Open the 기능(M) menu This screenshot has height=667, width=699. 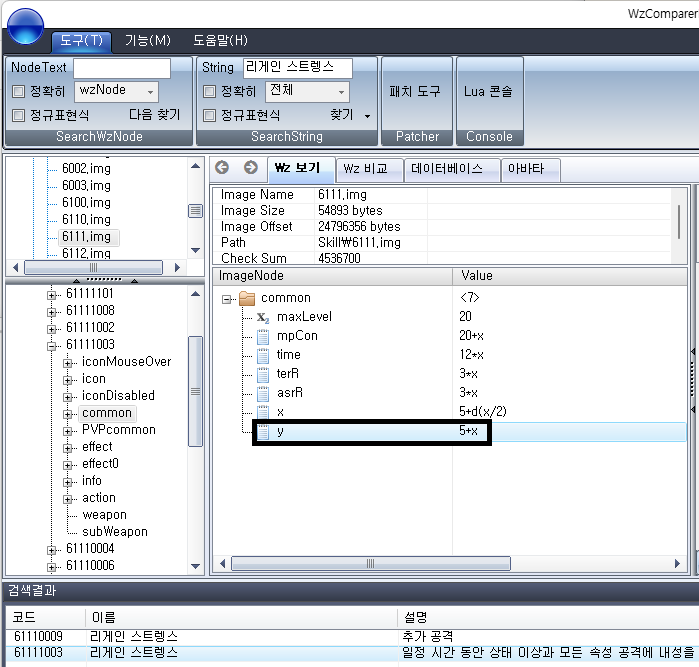tap(148, 41)
